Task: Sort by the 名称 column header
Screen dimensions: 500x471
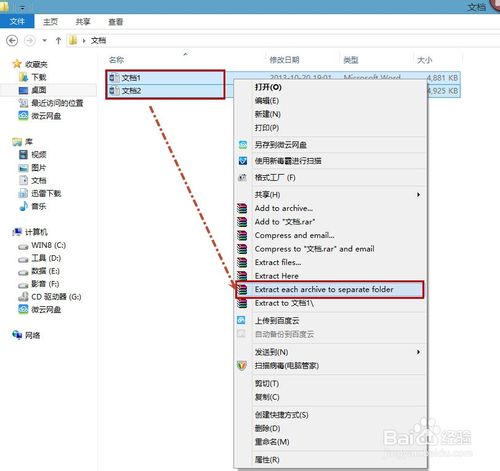Action: tap(116, 60)
